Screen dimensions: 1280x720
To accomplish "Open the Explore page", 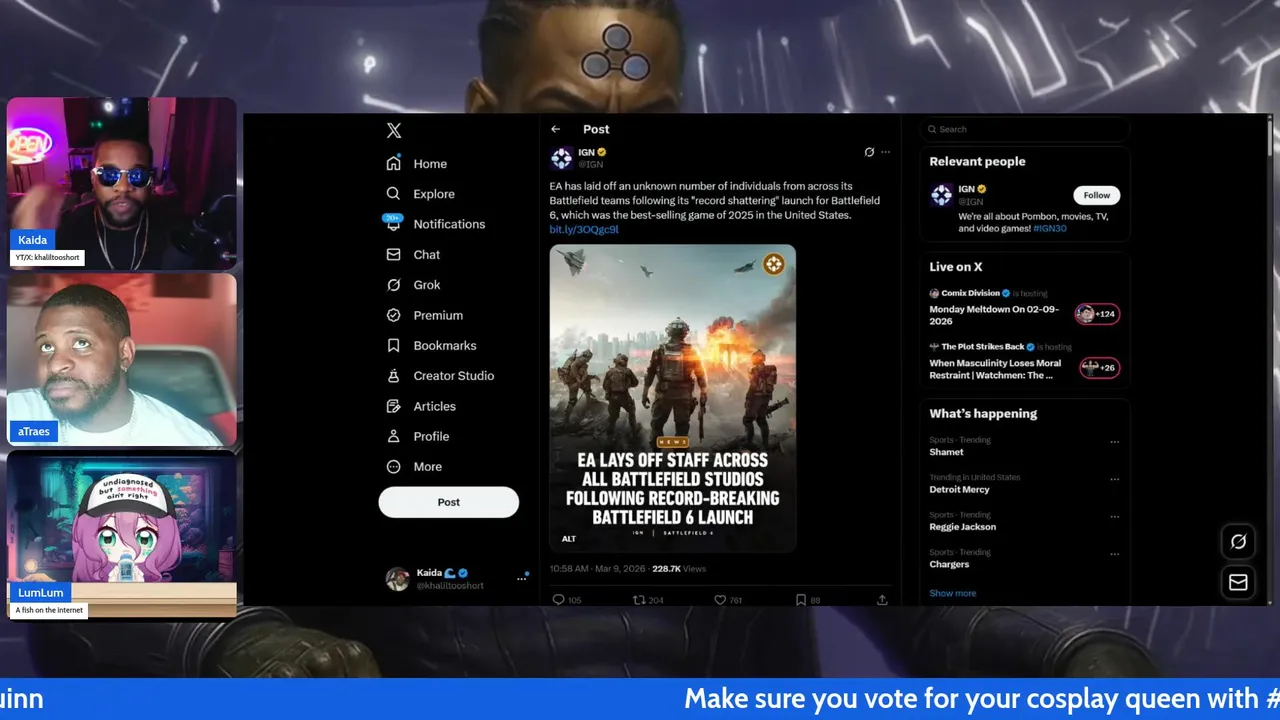I will pyautogui.click(x=420, y=194).
